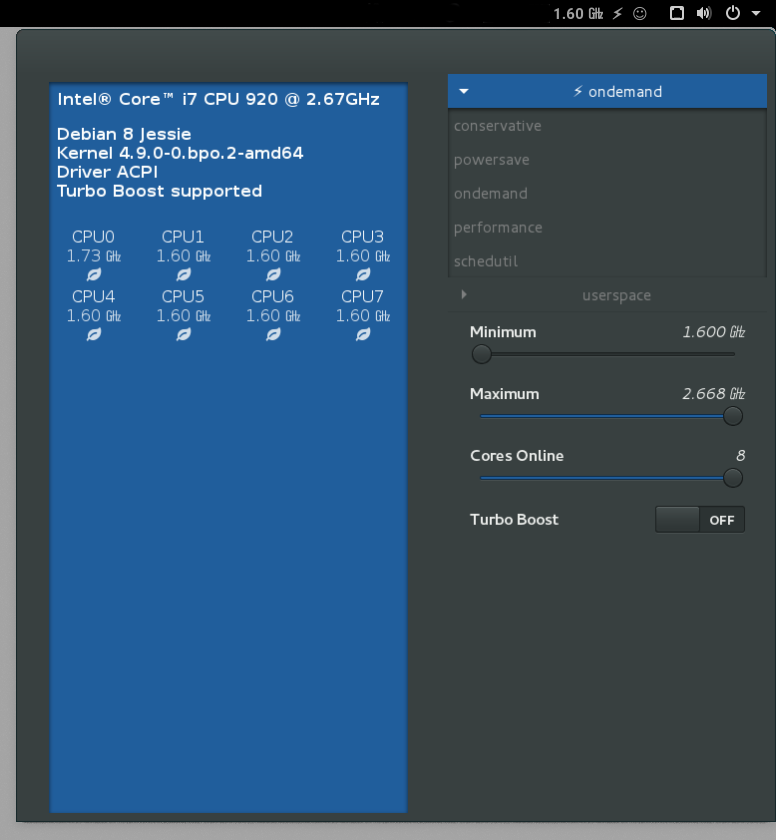
Task: Click the leaf icon under CPU3
Action: 363,275
